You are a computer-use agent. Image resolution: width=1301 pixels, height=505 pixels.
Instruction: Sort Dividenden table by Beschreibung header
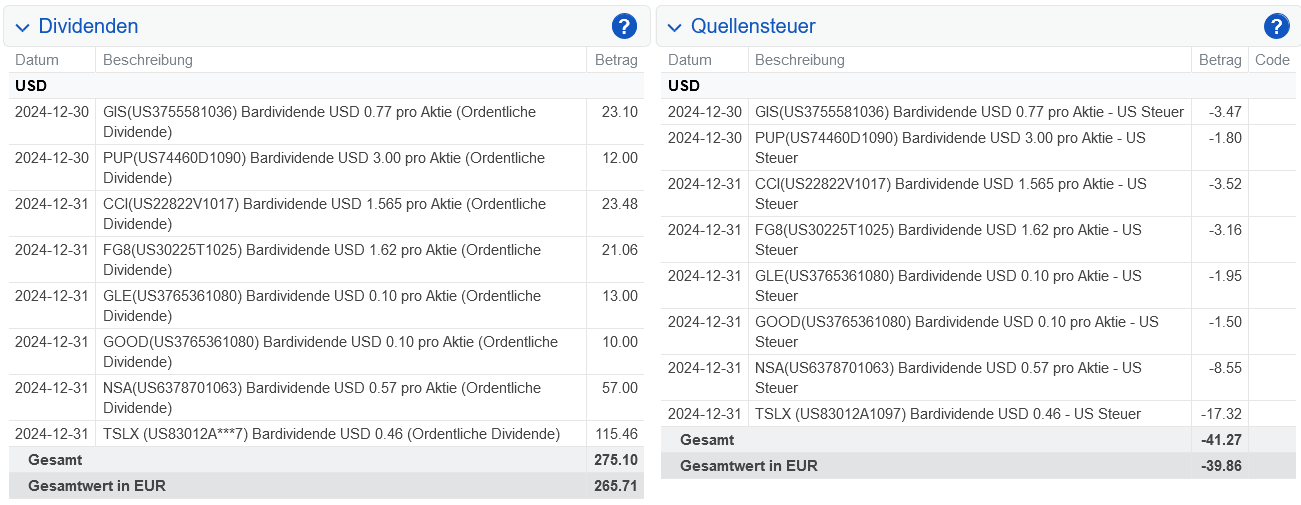point(148,60)
